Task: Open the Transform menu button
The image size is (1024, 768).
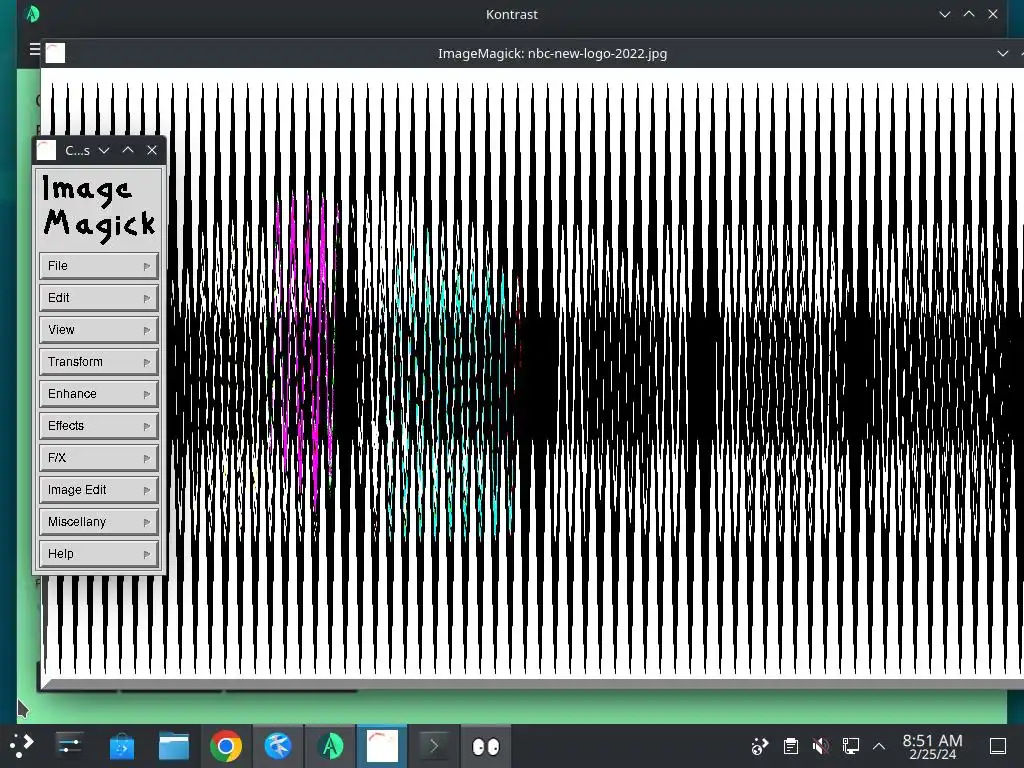Action: tap(99, 362)
